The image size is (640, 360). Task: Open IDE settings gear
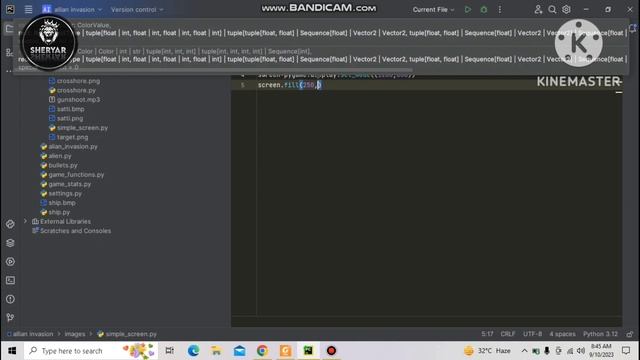(566, 9)
